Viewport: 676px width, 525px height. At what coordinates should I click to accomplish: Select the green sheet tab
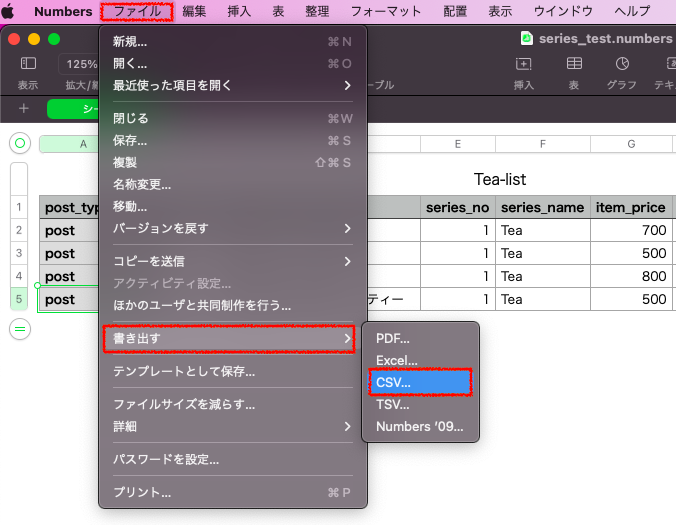pyautogui.click(x=73, y=109)
